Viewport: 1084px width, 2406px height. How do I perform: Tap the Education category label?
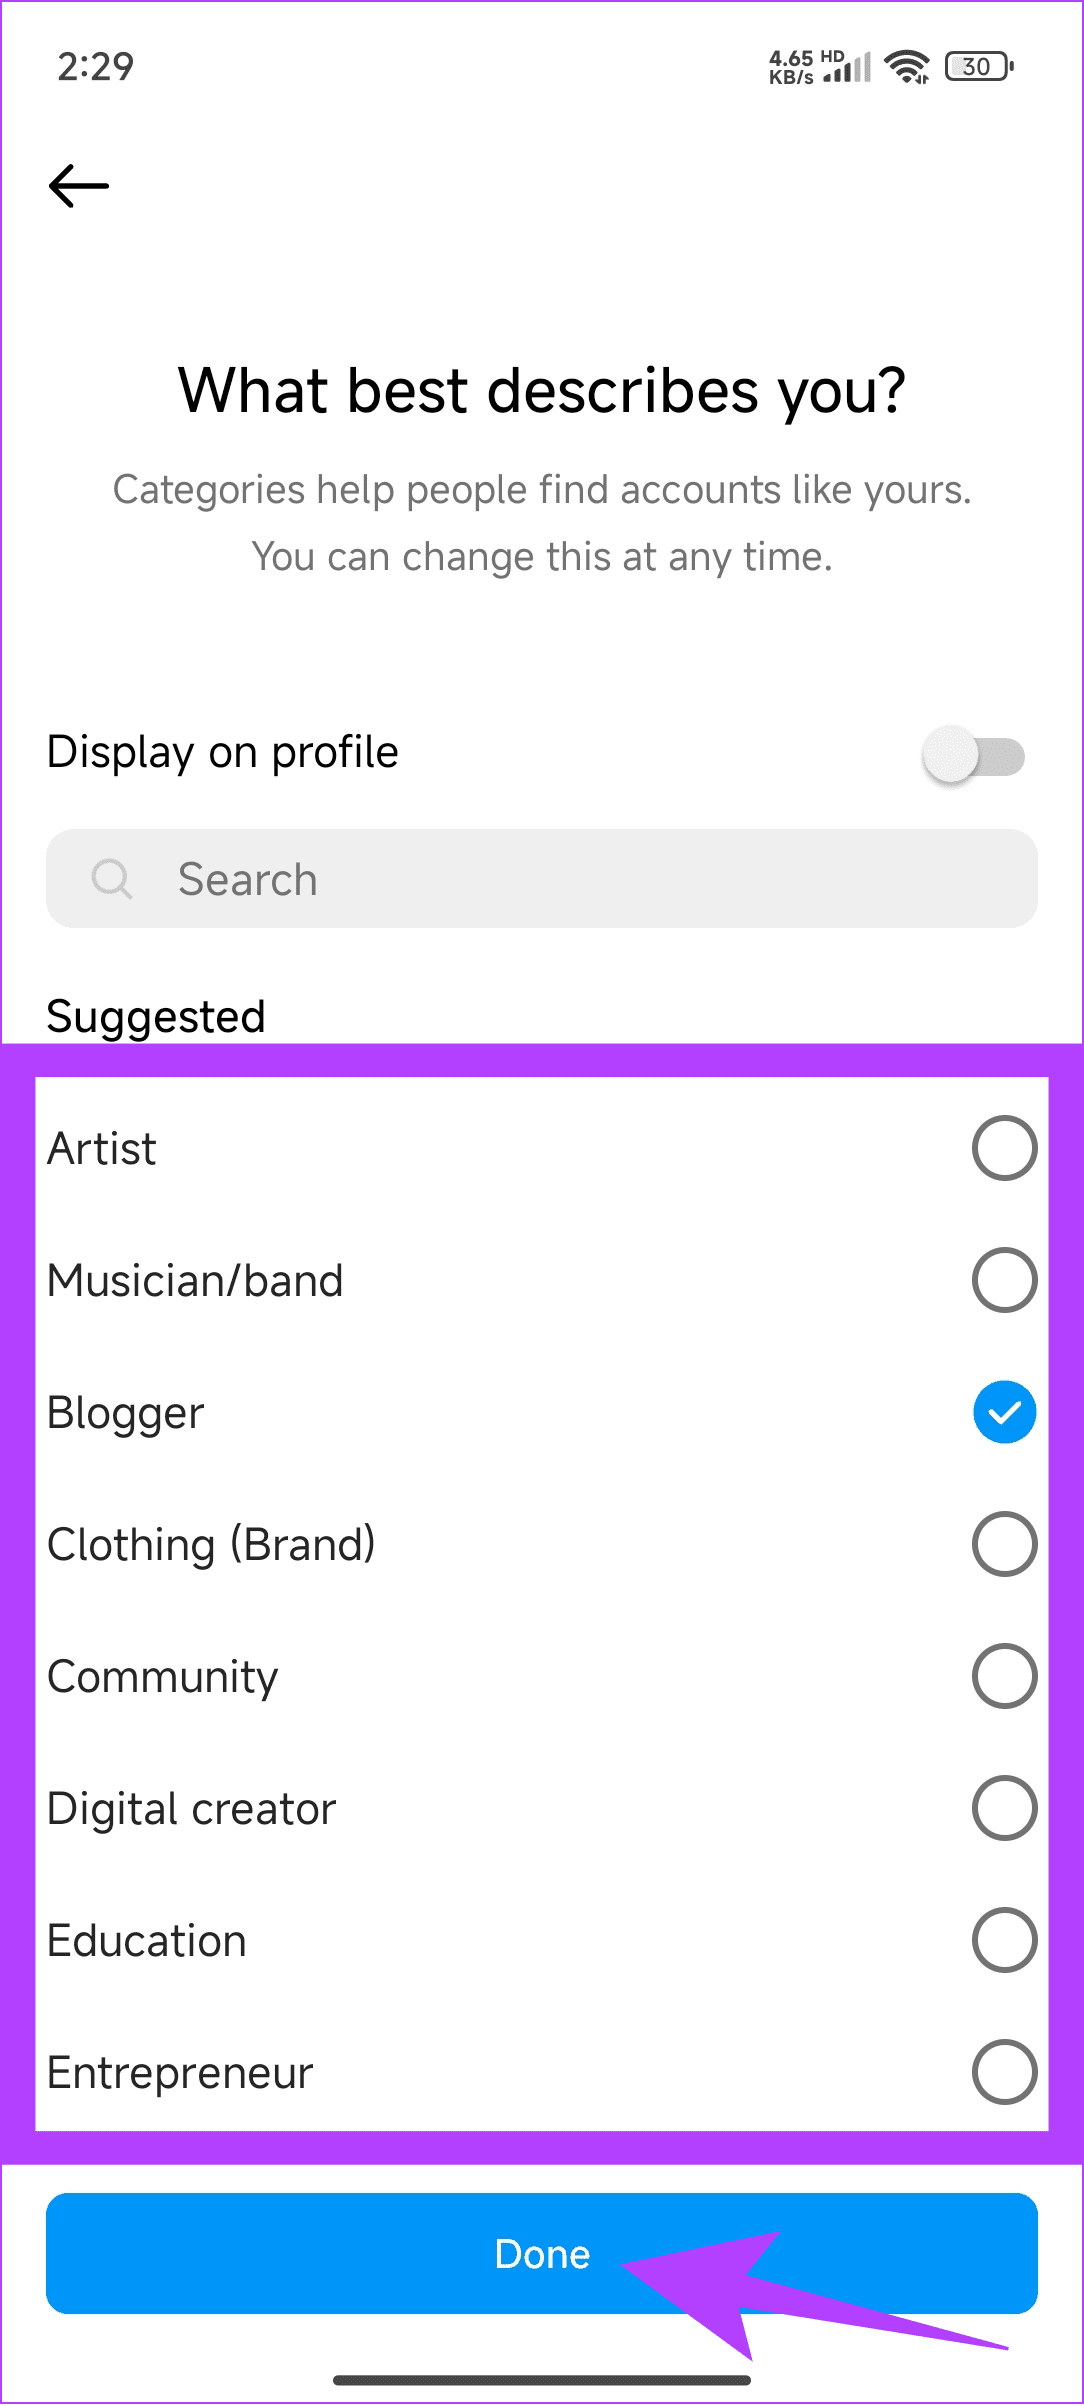(x=147, y=1941)
